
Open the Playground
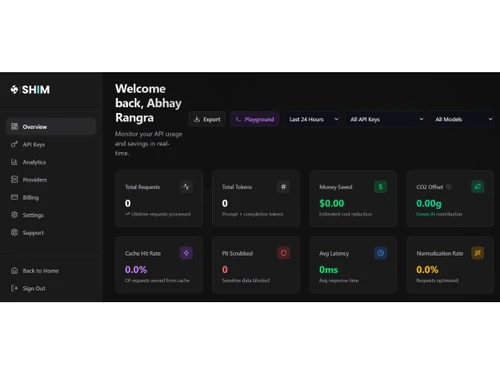pyautogui.click(x=255, y=119)
